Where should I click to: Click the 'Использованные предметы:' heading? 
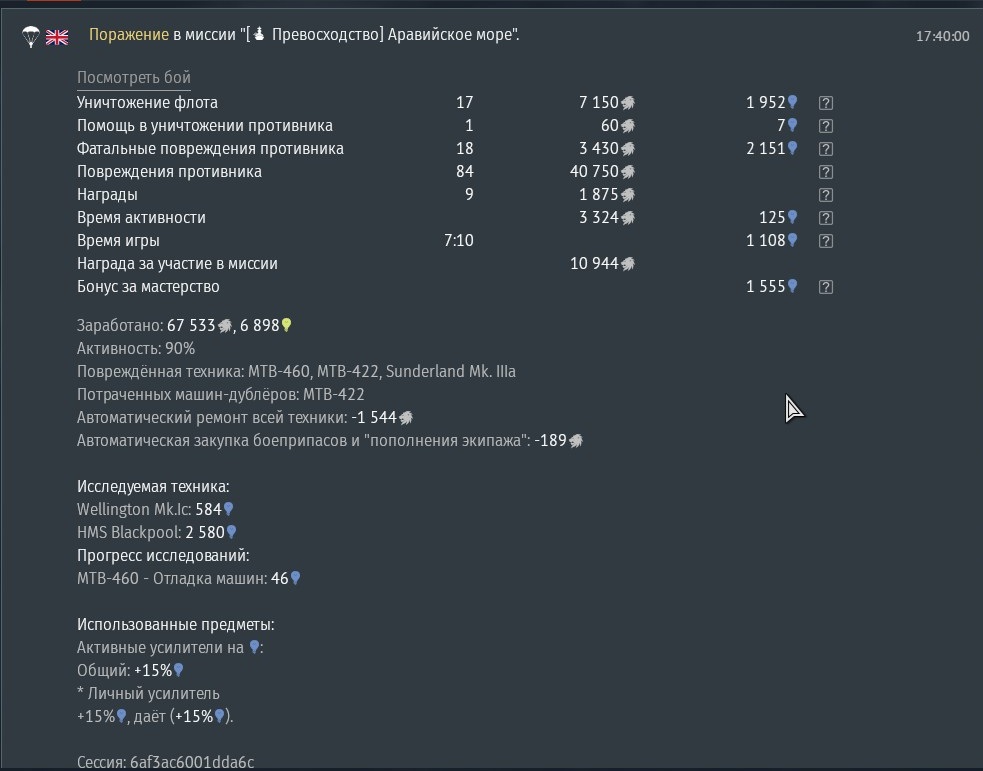(x=176, y=624)
